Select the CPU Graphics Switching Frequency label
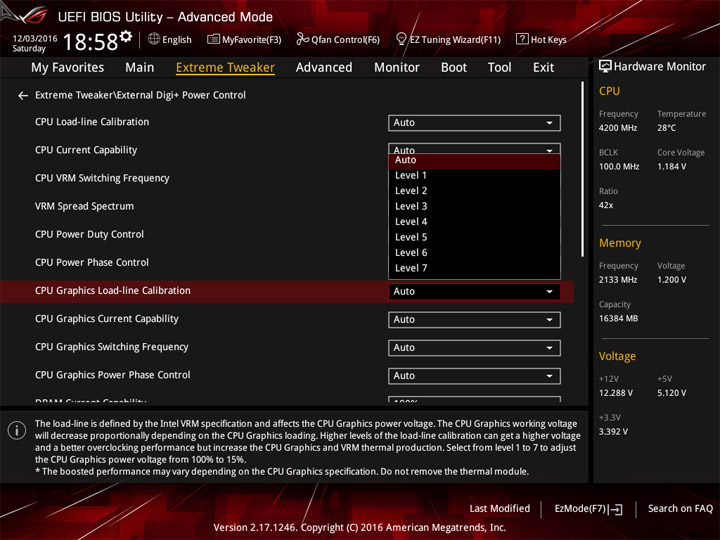Viewport: 720px width, 540px height. tap(112, 347)
